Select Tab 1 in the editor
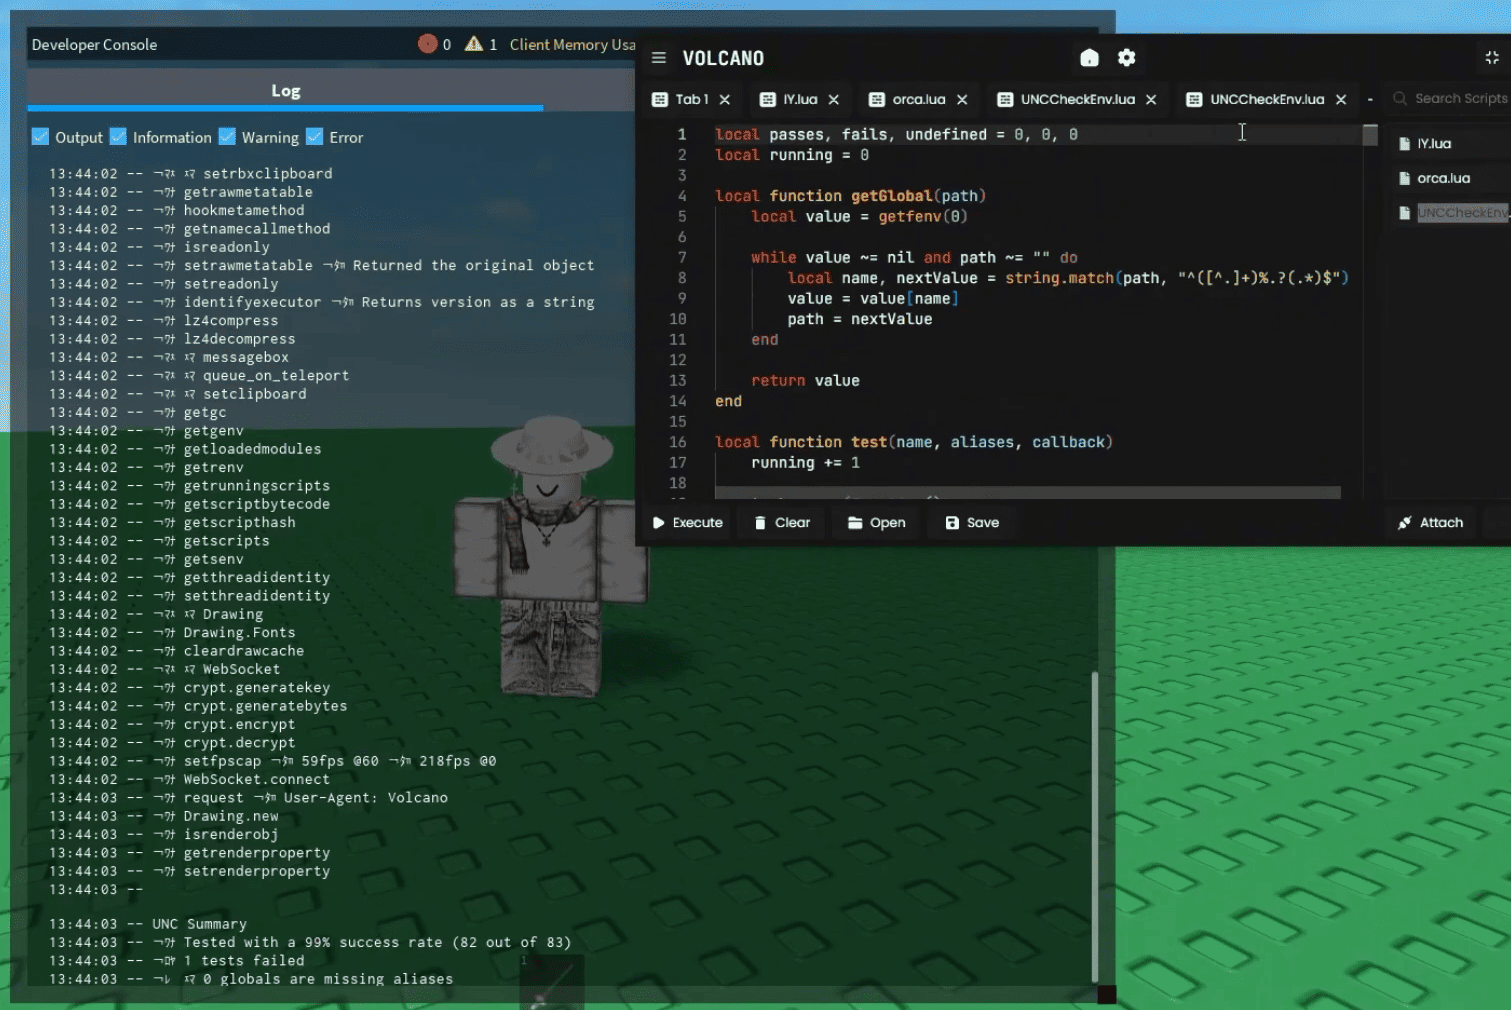This screenshot has height=1010, width=1511. [691, 99]
